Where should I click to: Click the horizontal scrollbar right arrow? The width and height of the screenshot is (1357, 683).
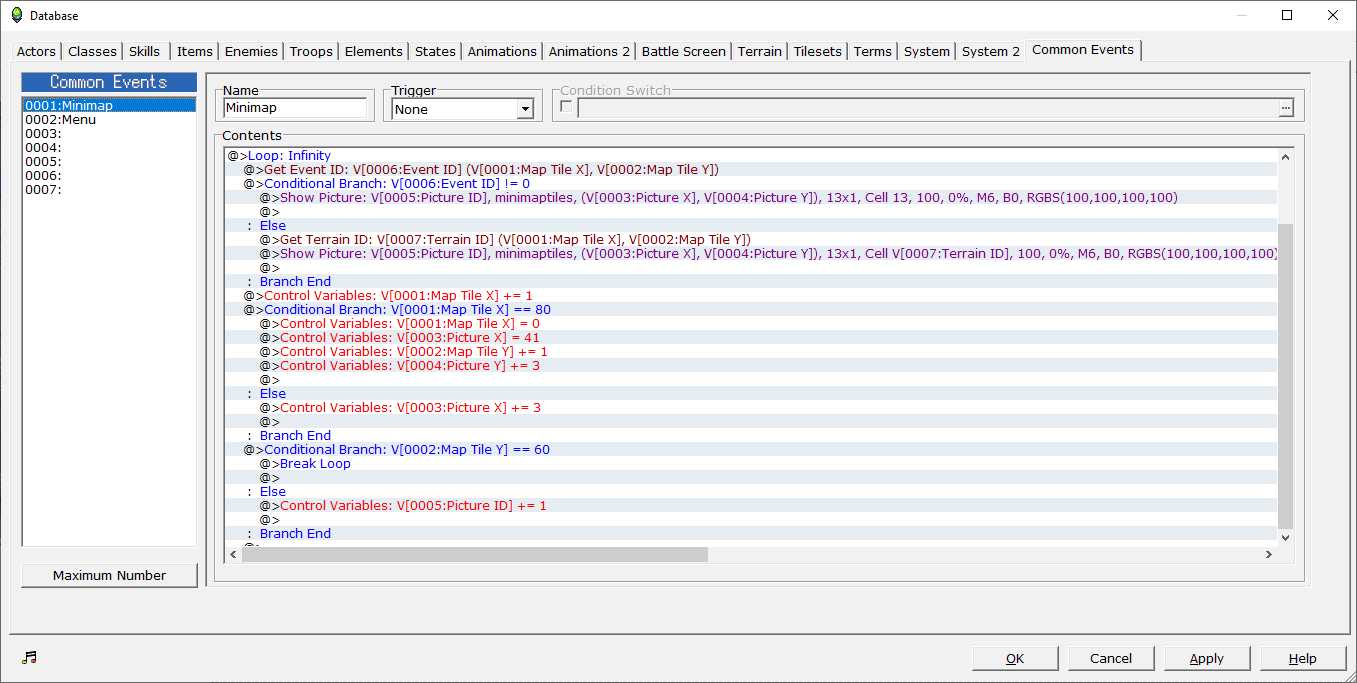[x=1268, y=554]
